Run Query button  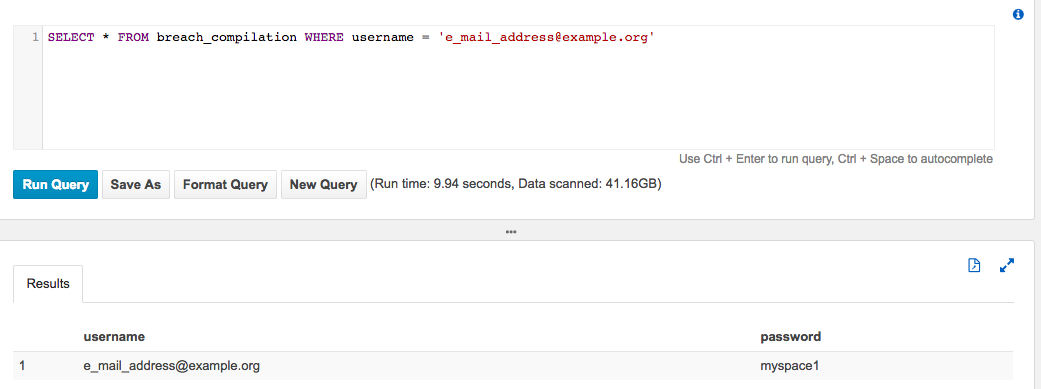tap(56, 185)
